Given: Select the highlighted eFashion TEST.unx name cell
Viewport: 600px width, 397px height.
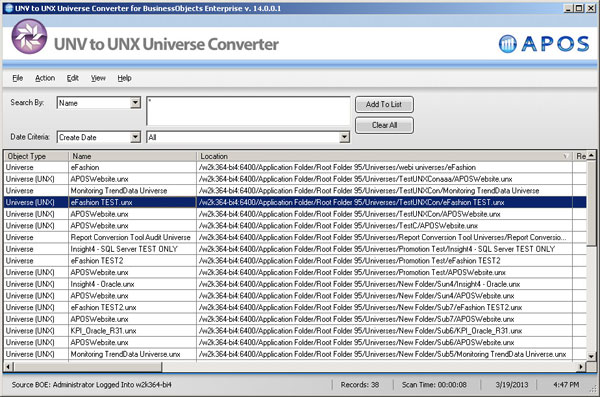Looking at the screenshot, I should pos(132,202).
